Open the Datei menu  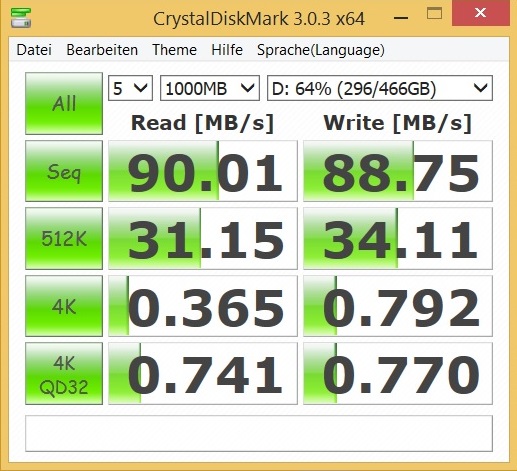(x=34, y=50)
